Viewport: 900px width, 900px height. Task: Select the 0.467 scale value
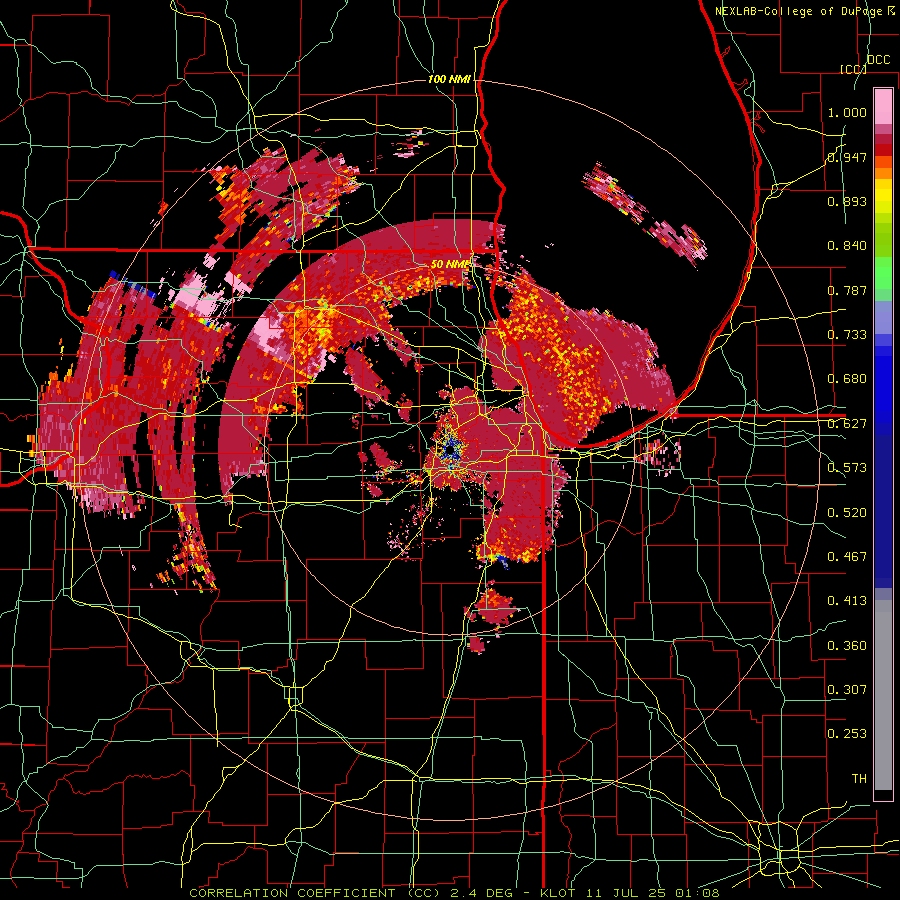[847, 557]
